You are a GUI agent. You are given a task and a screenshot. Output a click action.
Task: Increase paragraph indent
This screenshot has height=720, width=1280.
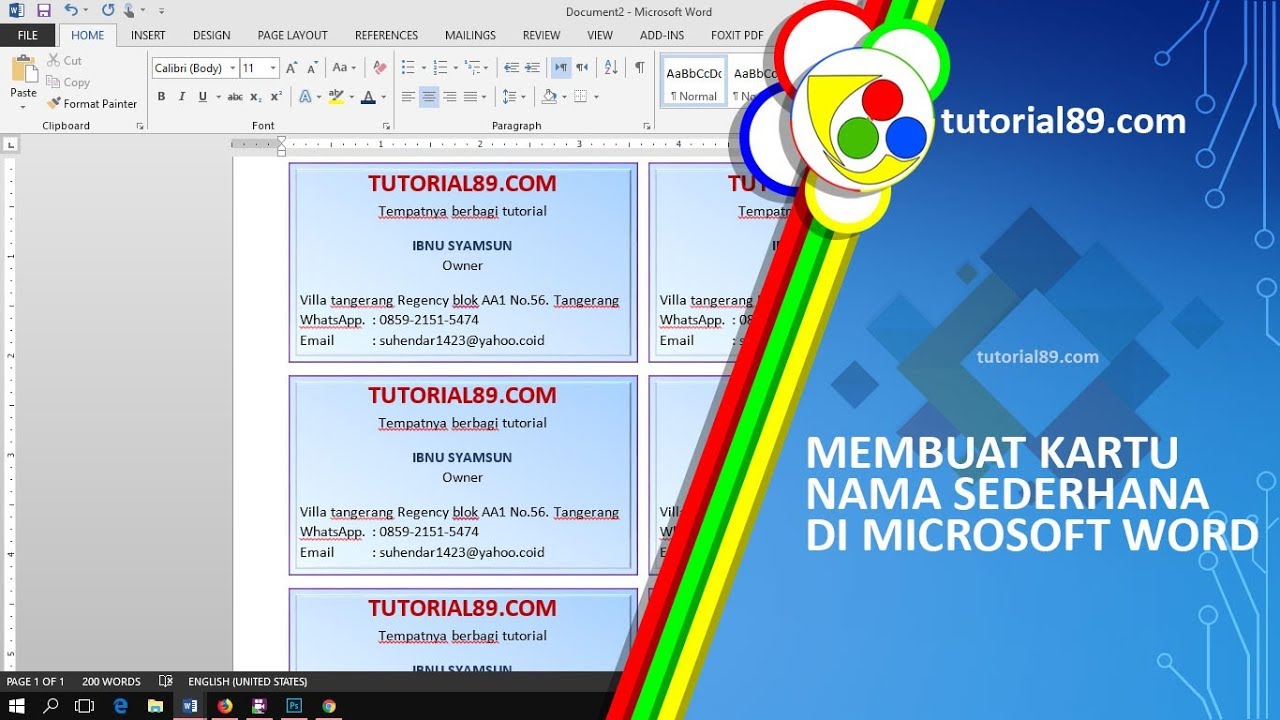[532, 68]
